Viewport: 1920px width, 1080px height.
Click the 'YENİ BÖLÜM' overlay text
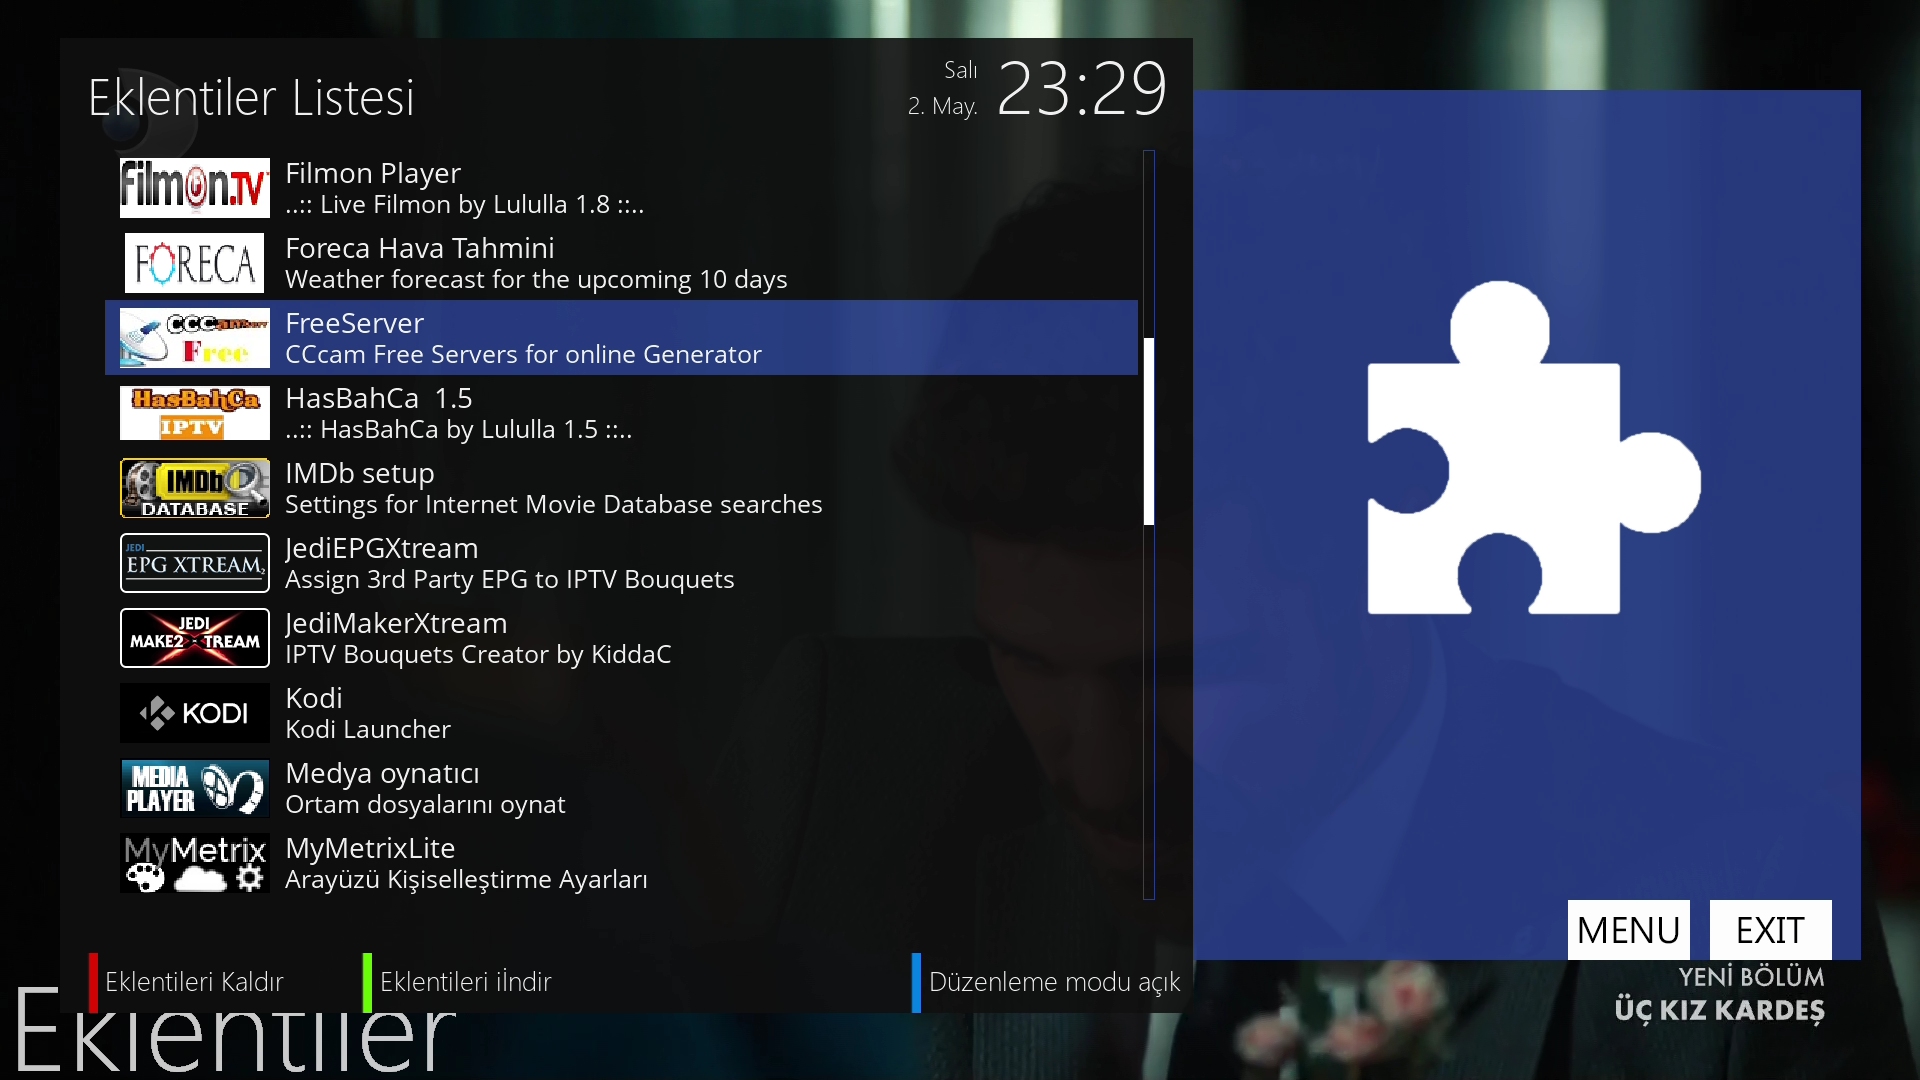[1751, 977]
